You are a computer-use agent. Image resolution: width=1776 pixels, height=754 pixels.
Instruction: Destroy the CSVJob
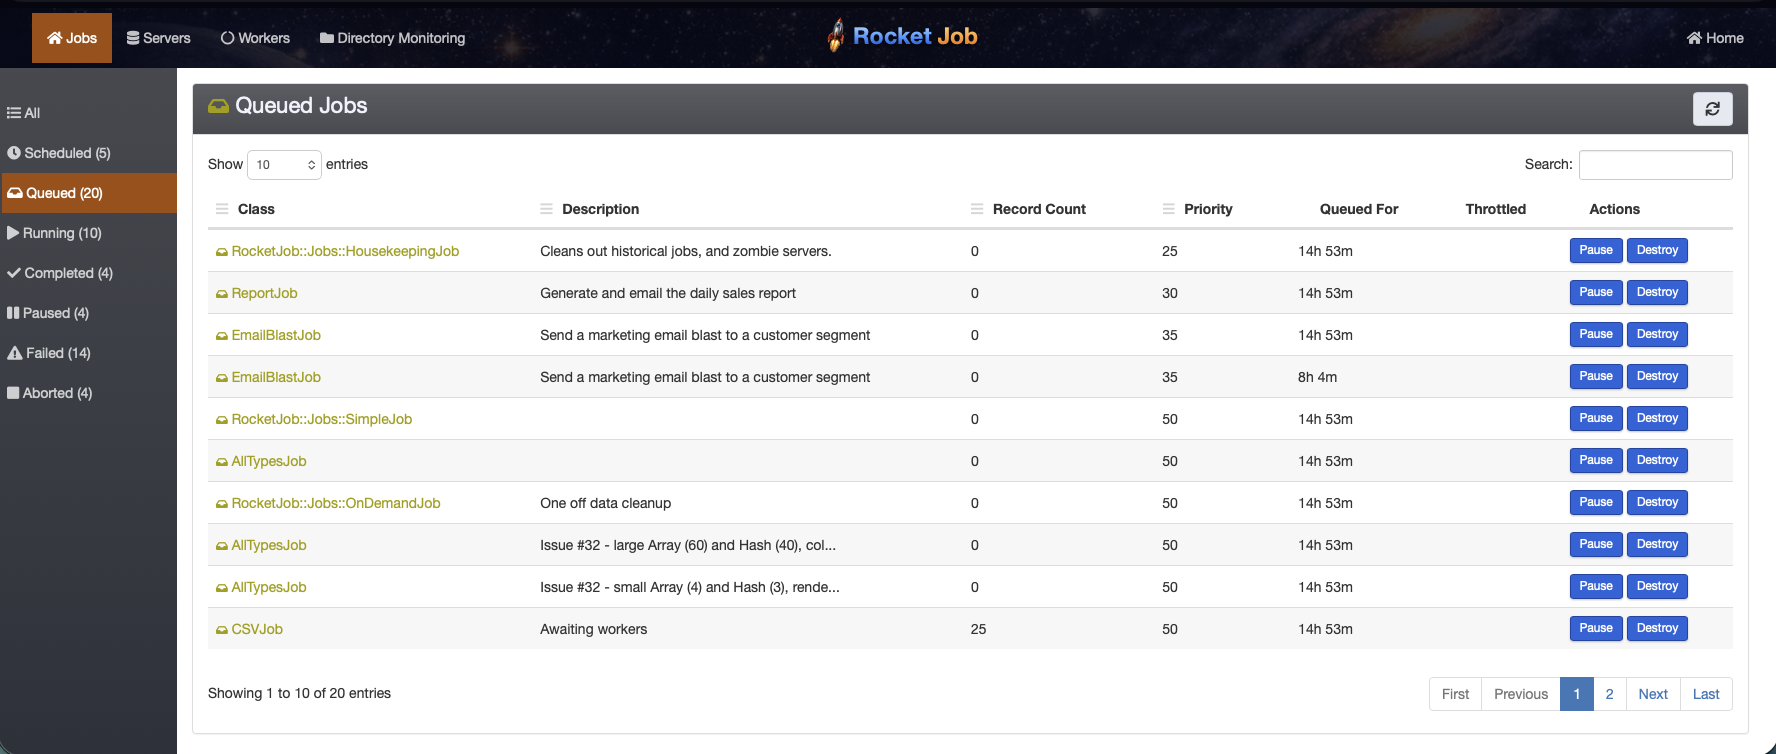coord(1657,628)
